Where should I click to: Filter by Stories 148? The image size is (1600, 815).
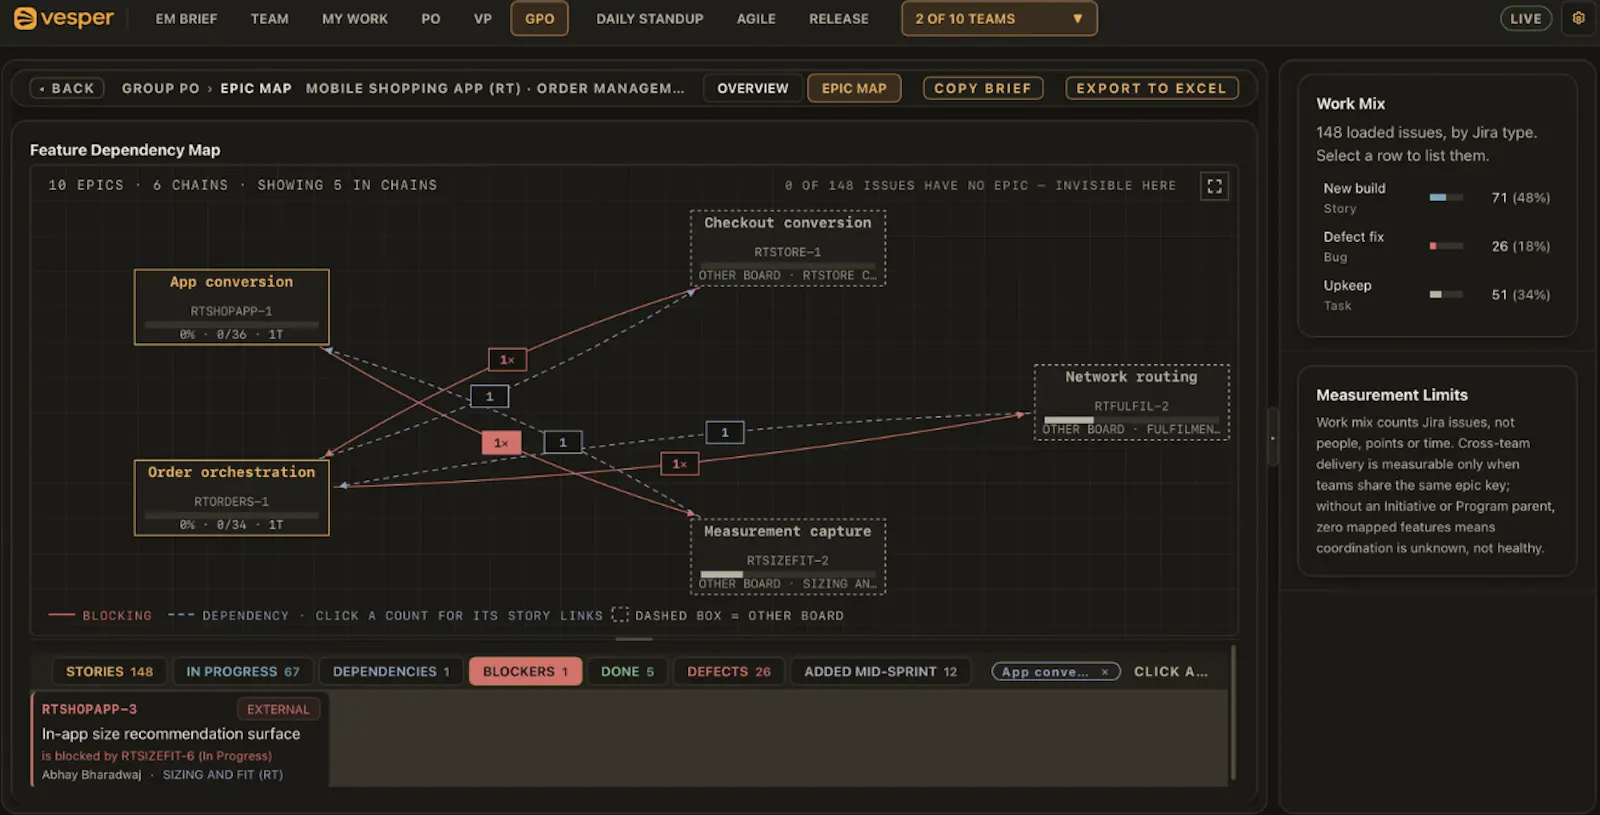[110, 672]
